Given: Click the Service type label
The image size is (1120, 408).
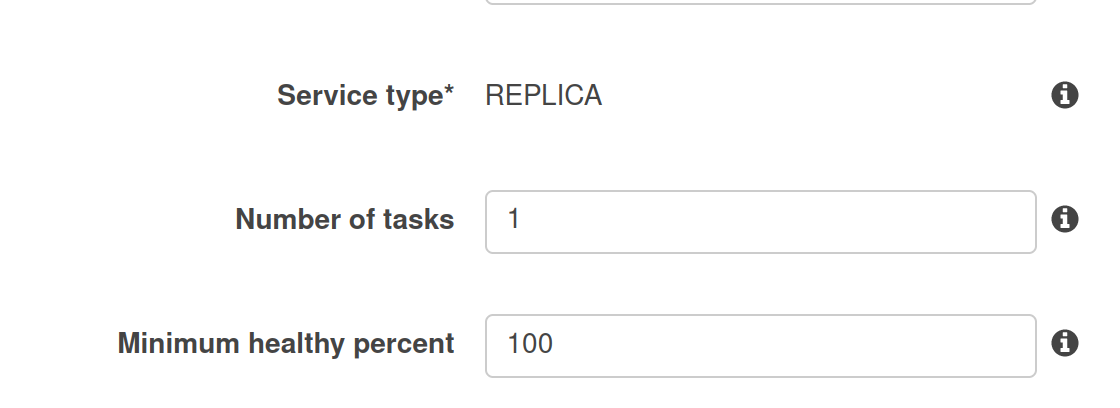Looking at the screenshot, I should coord(365,96).
